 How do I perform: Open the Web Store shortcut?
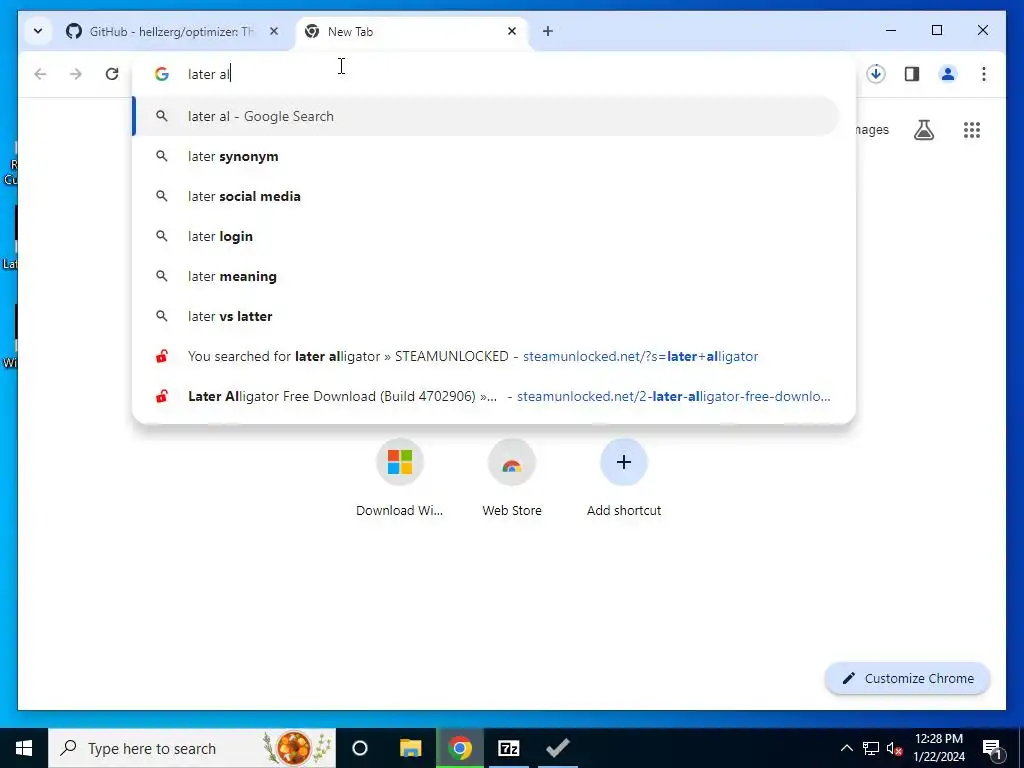coord(512,479)
